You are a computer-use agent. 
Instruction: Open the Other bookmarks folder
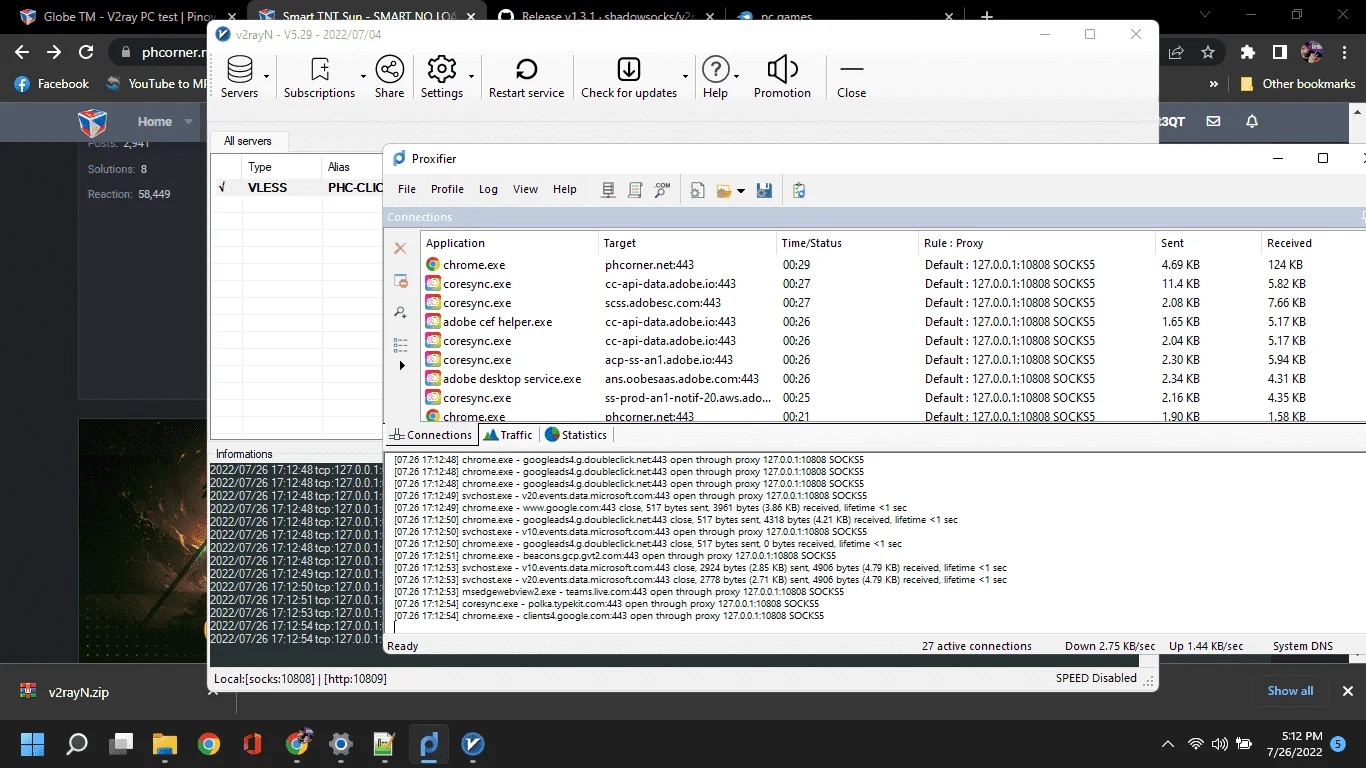1297,84
